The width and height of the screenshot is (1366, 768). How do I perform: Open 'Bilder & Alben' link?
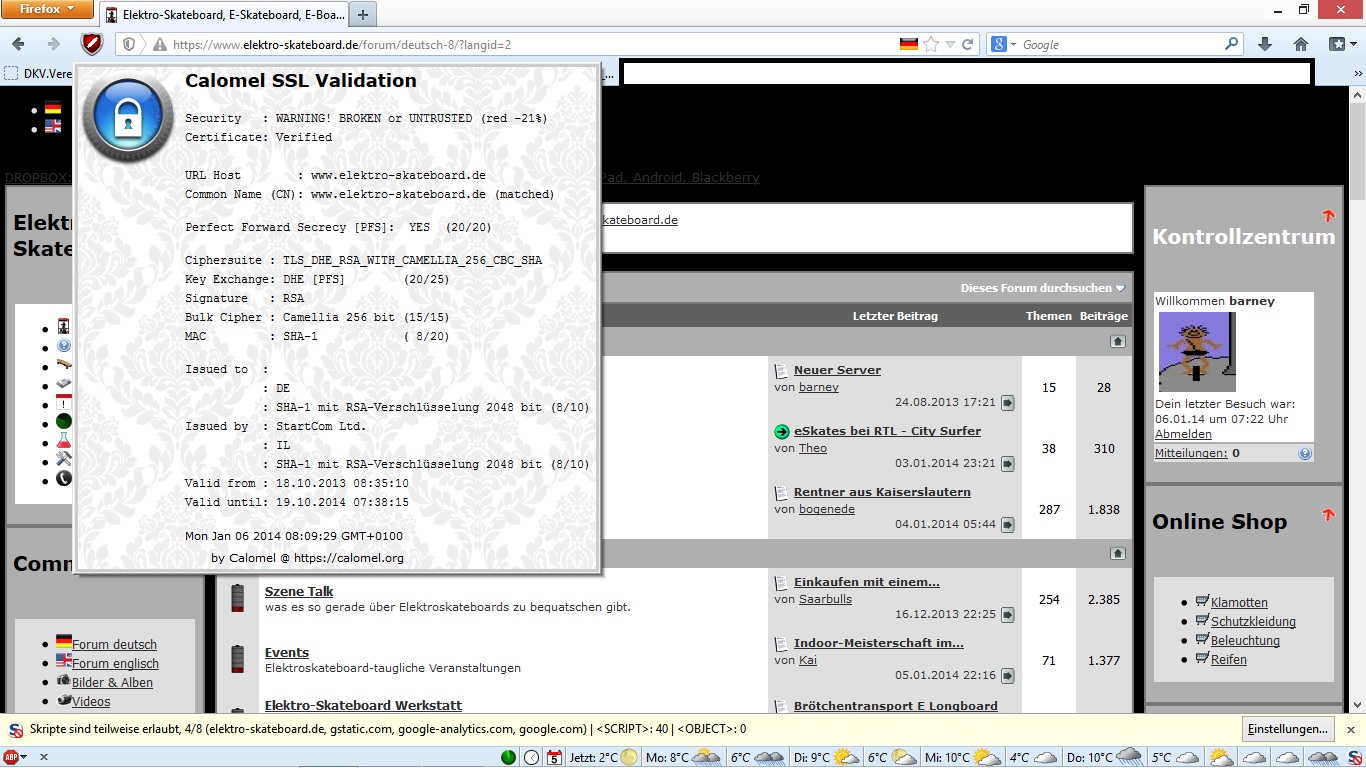click(112, 683)
